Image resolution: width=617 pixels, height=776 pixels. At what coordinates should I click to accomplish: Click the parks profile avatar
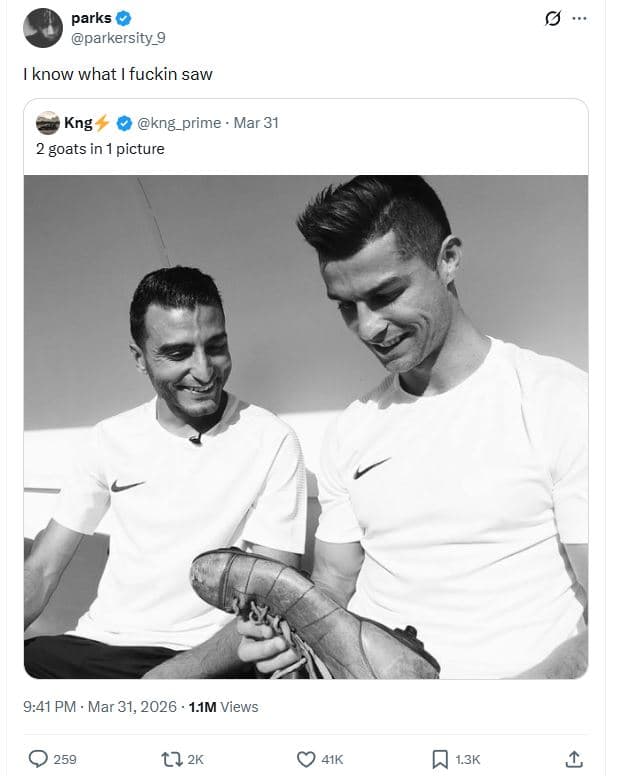pyautogui.click(x=42, y=28)
